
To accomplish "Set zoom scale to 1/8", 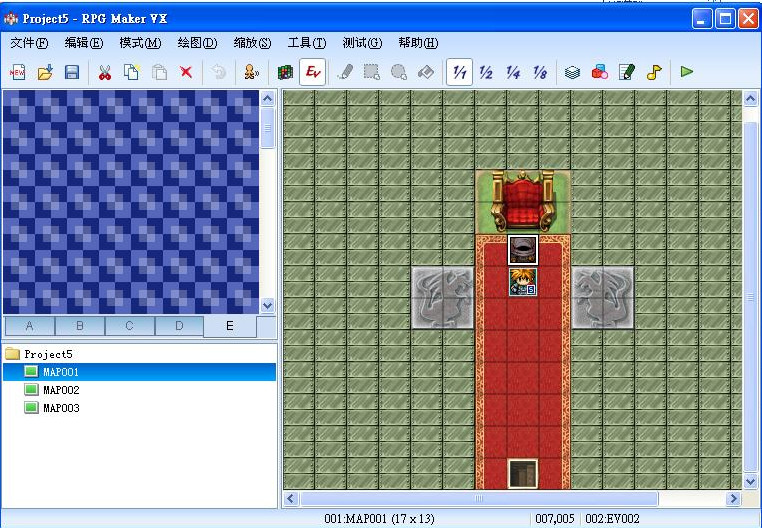I will coord(540,72).
